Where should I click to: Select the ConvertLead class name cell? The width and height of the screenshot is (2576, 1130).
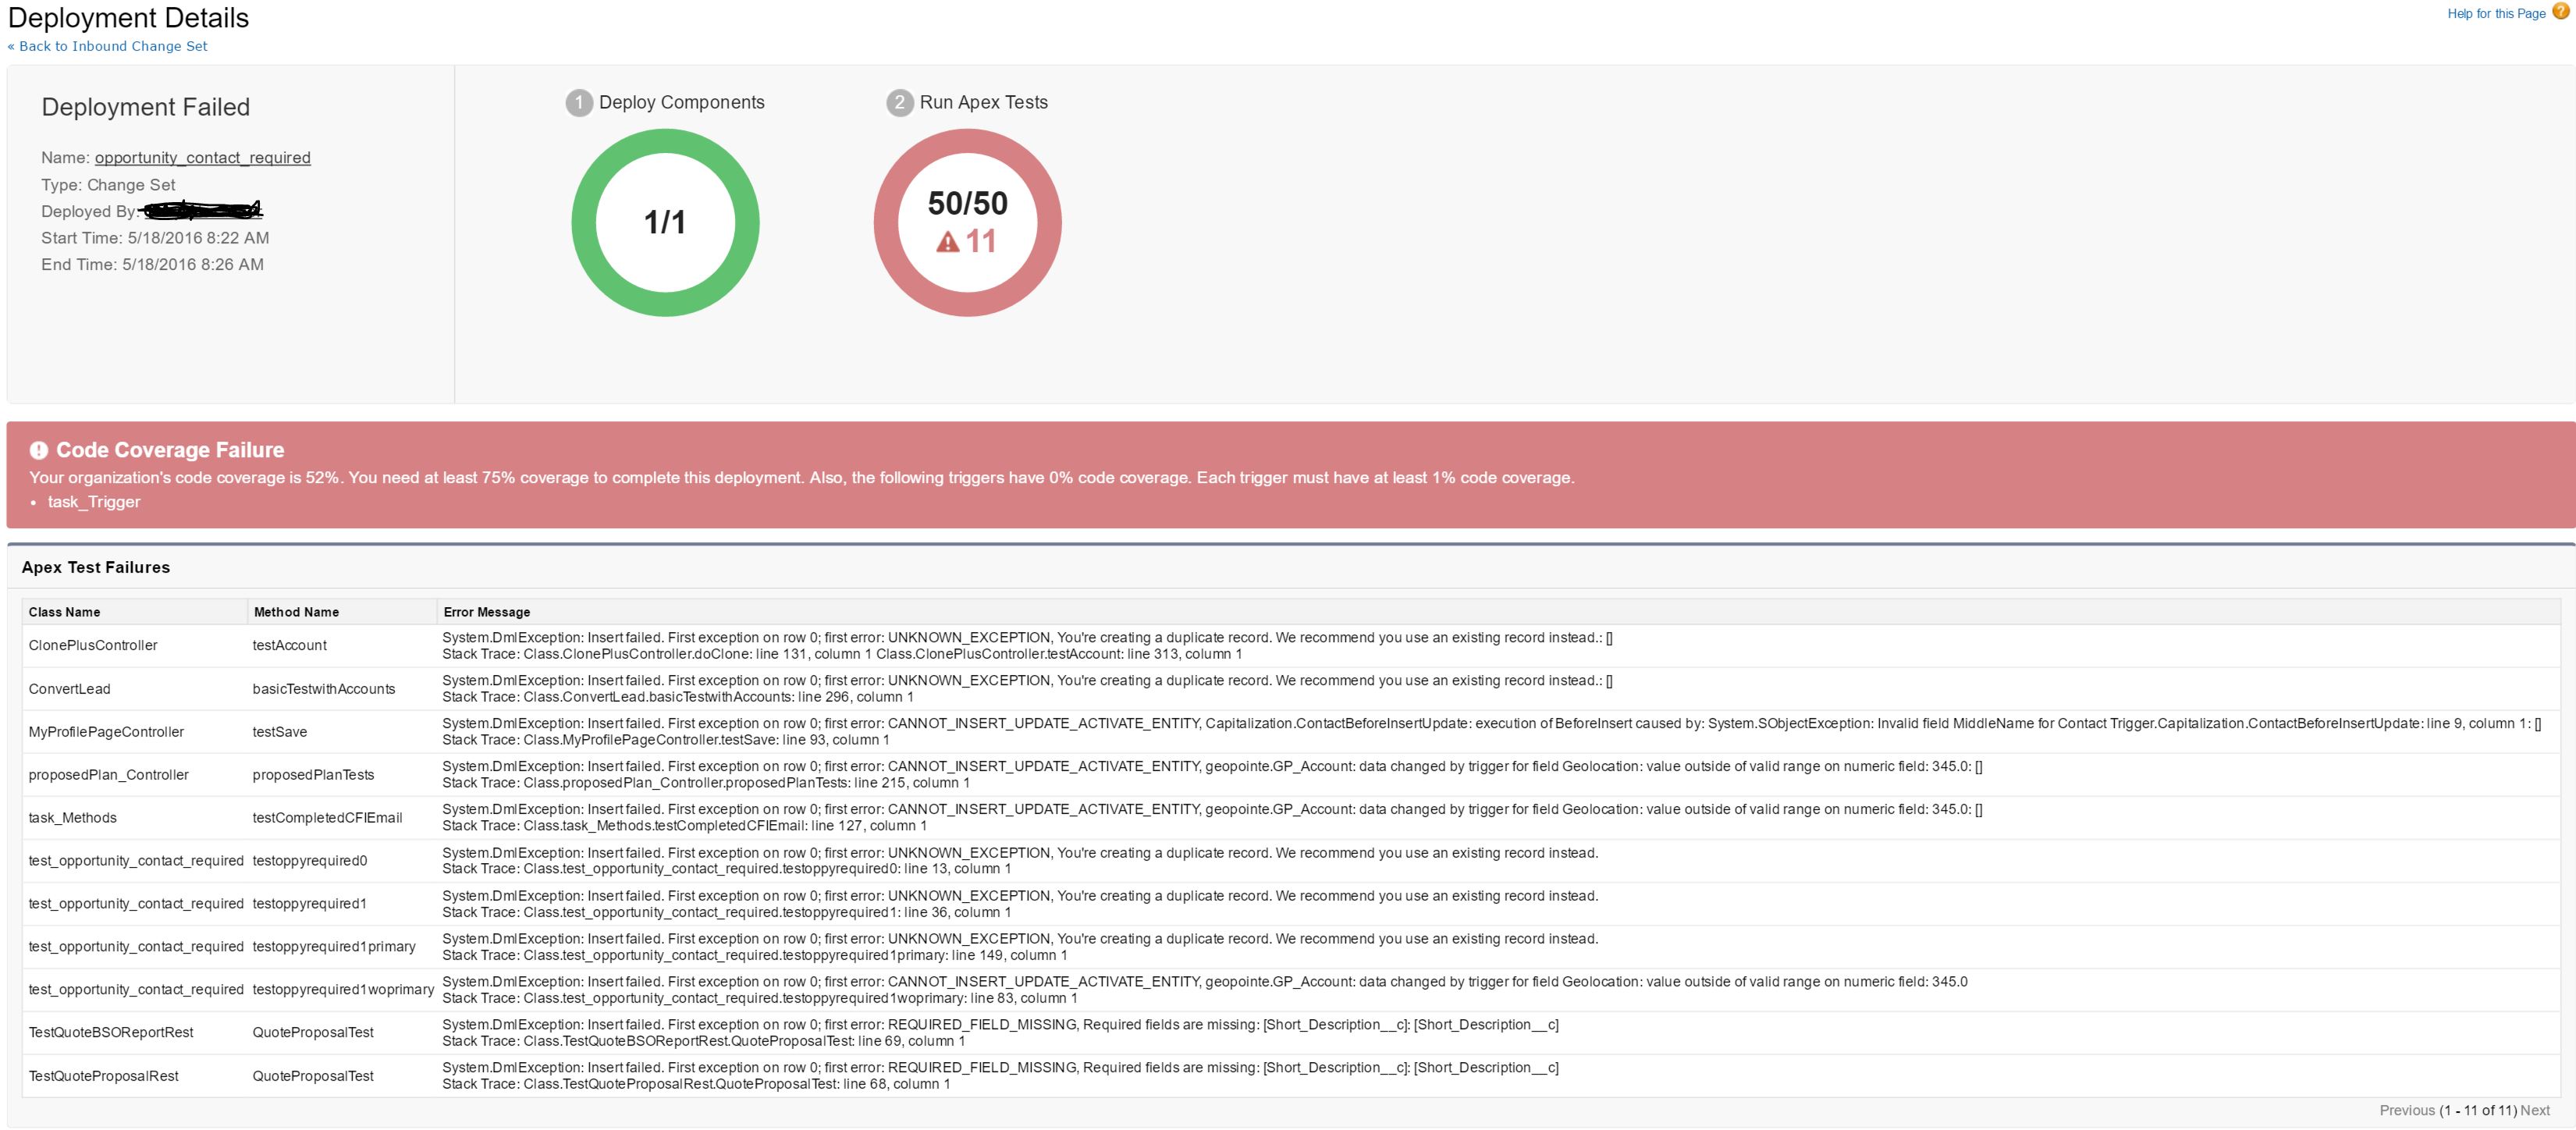click(x=70, y=689)
